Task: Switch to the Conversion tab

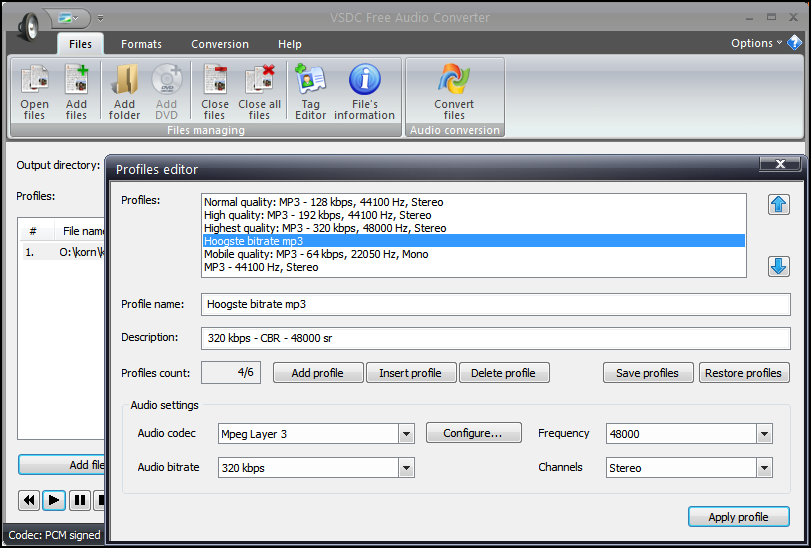Action: coord(220,44)
